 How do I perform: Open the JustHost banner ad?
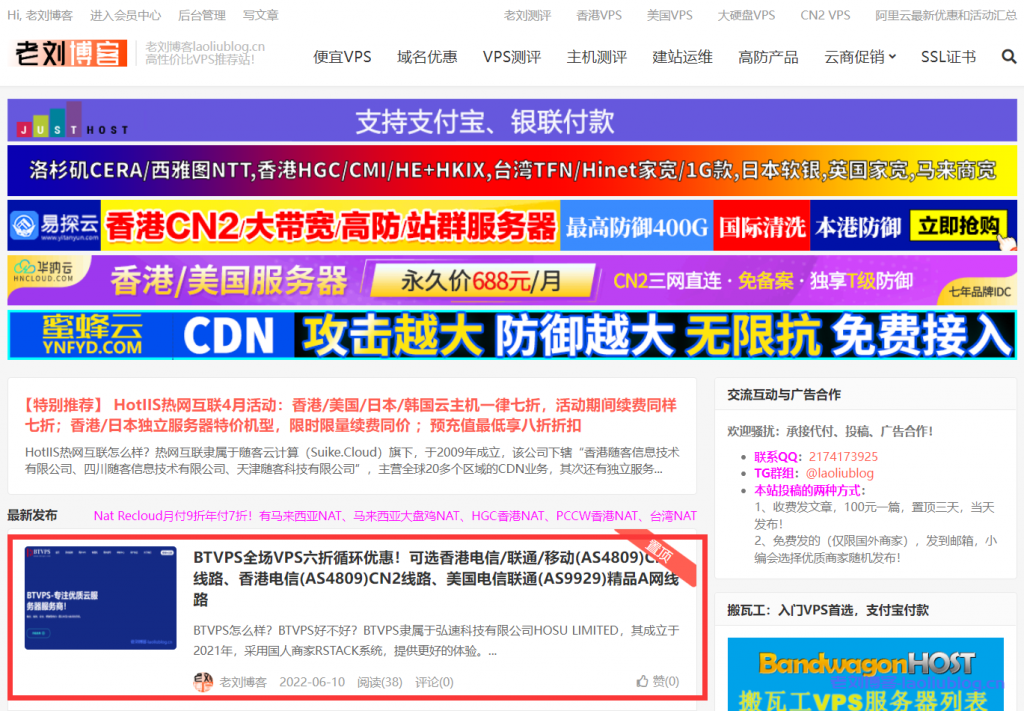[511, 121]
